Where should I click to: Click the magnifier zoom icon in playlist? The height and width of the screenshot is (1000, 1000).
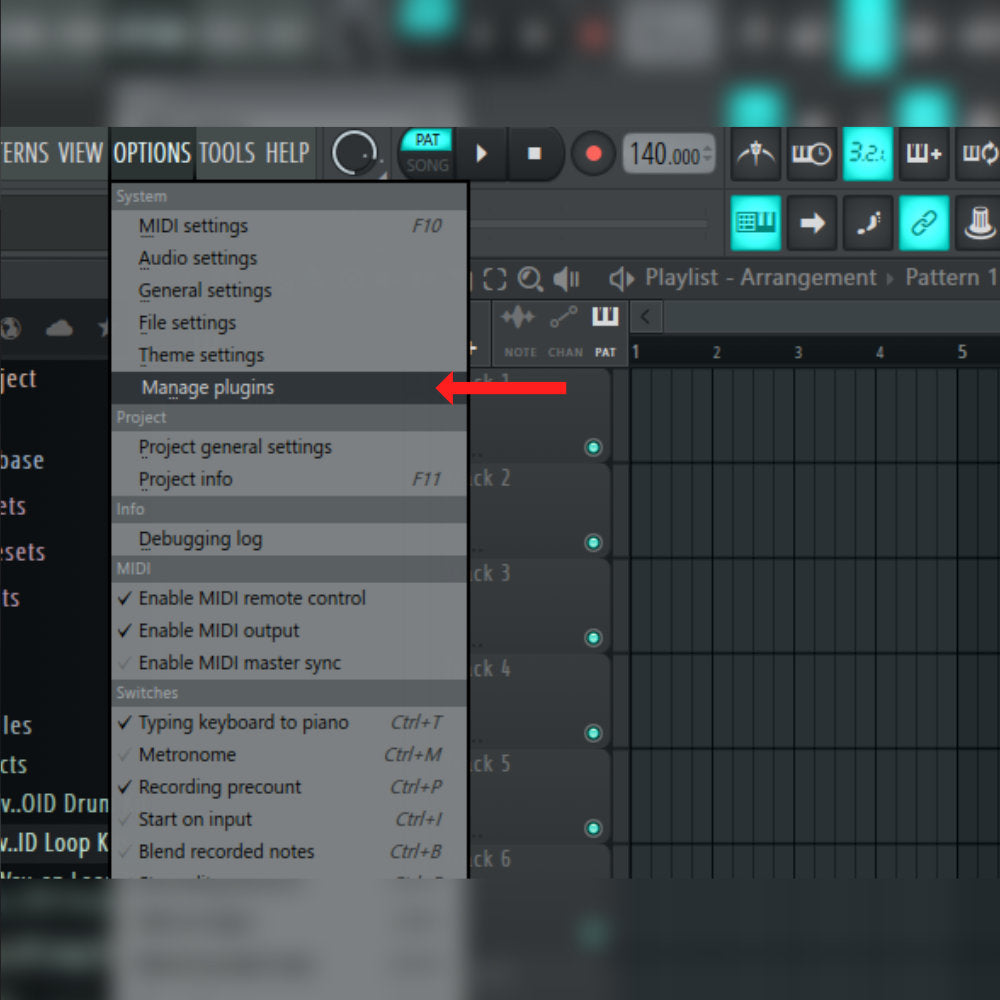pos(529,279)
